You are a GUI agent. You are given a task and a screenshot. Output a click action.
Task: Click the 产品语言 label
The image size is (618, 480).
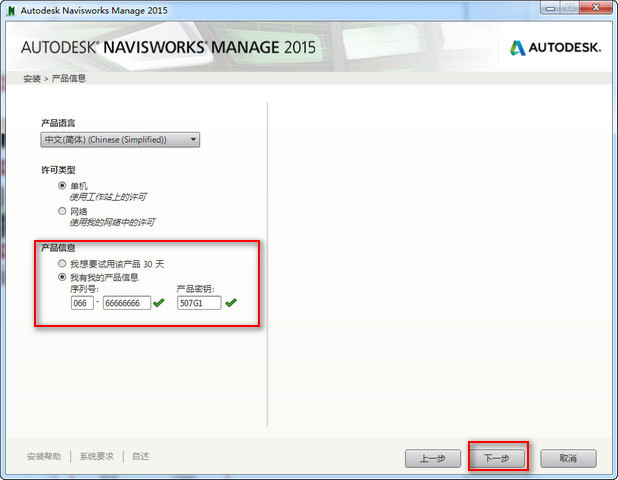[x=58, y=123]
